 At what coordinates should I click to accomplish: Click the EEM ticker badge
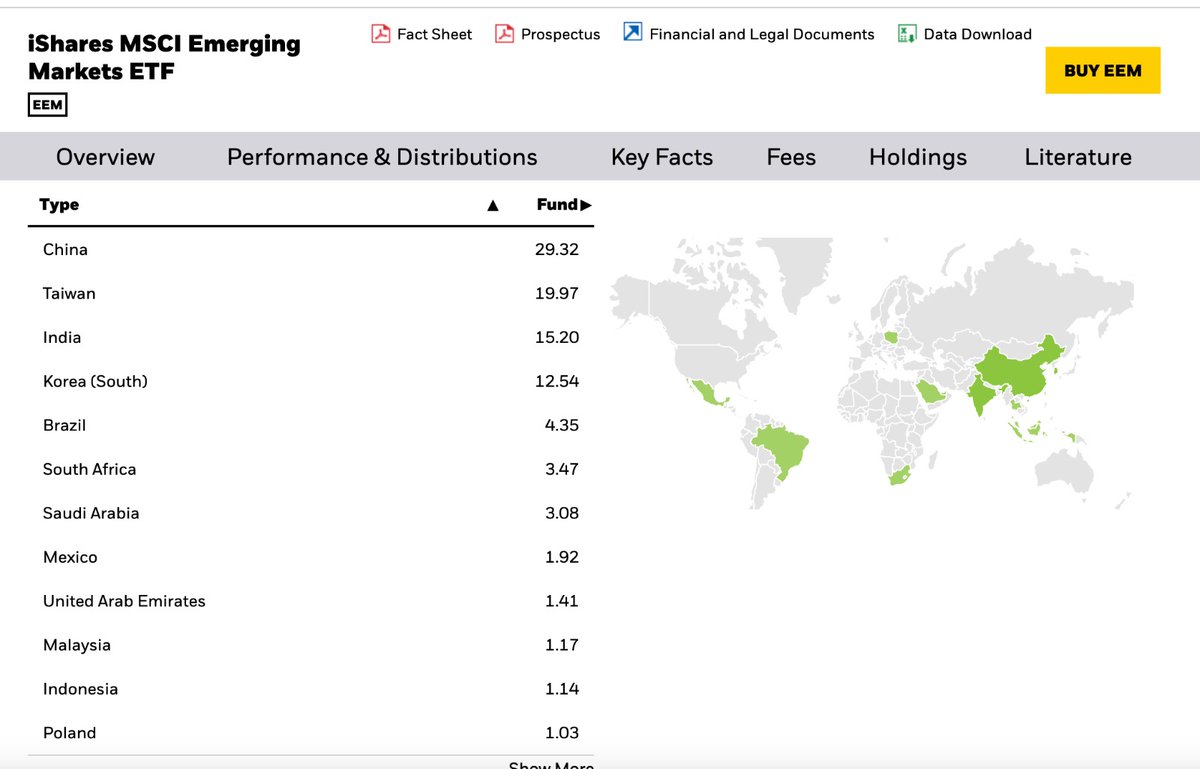48,105
